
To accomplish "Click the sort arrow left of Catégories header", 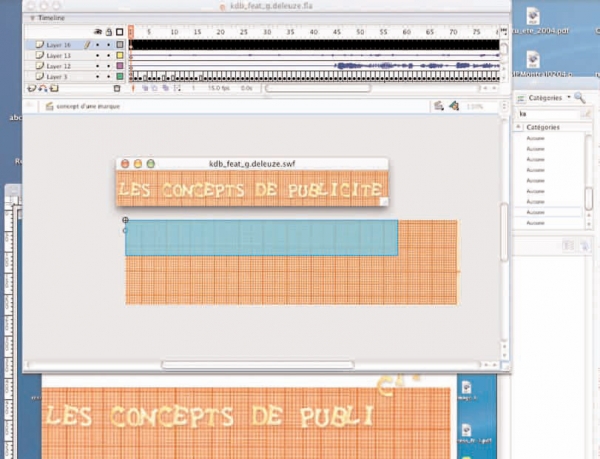I will (518, 127).
